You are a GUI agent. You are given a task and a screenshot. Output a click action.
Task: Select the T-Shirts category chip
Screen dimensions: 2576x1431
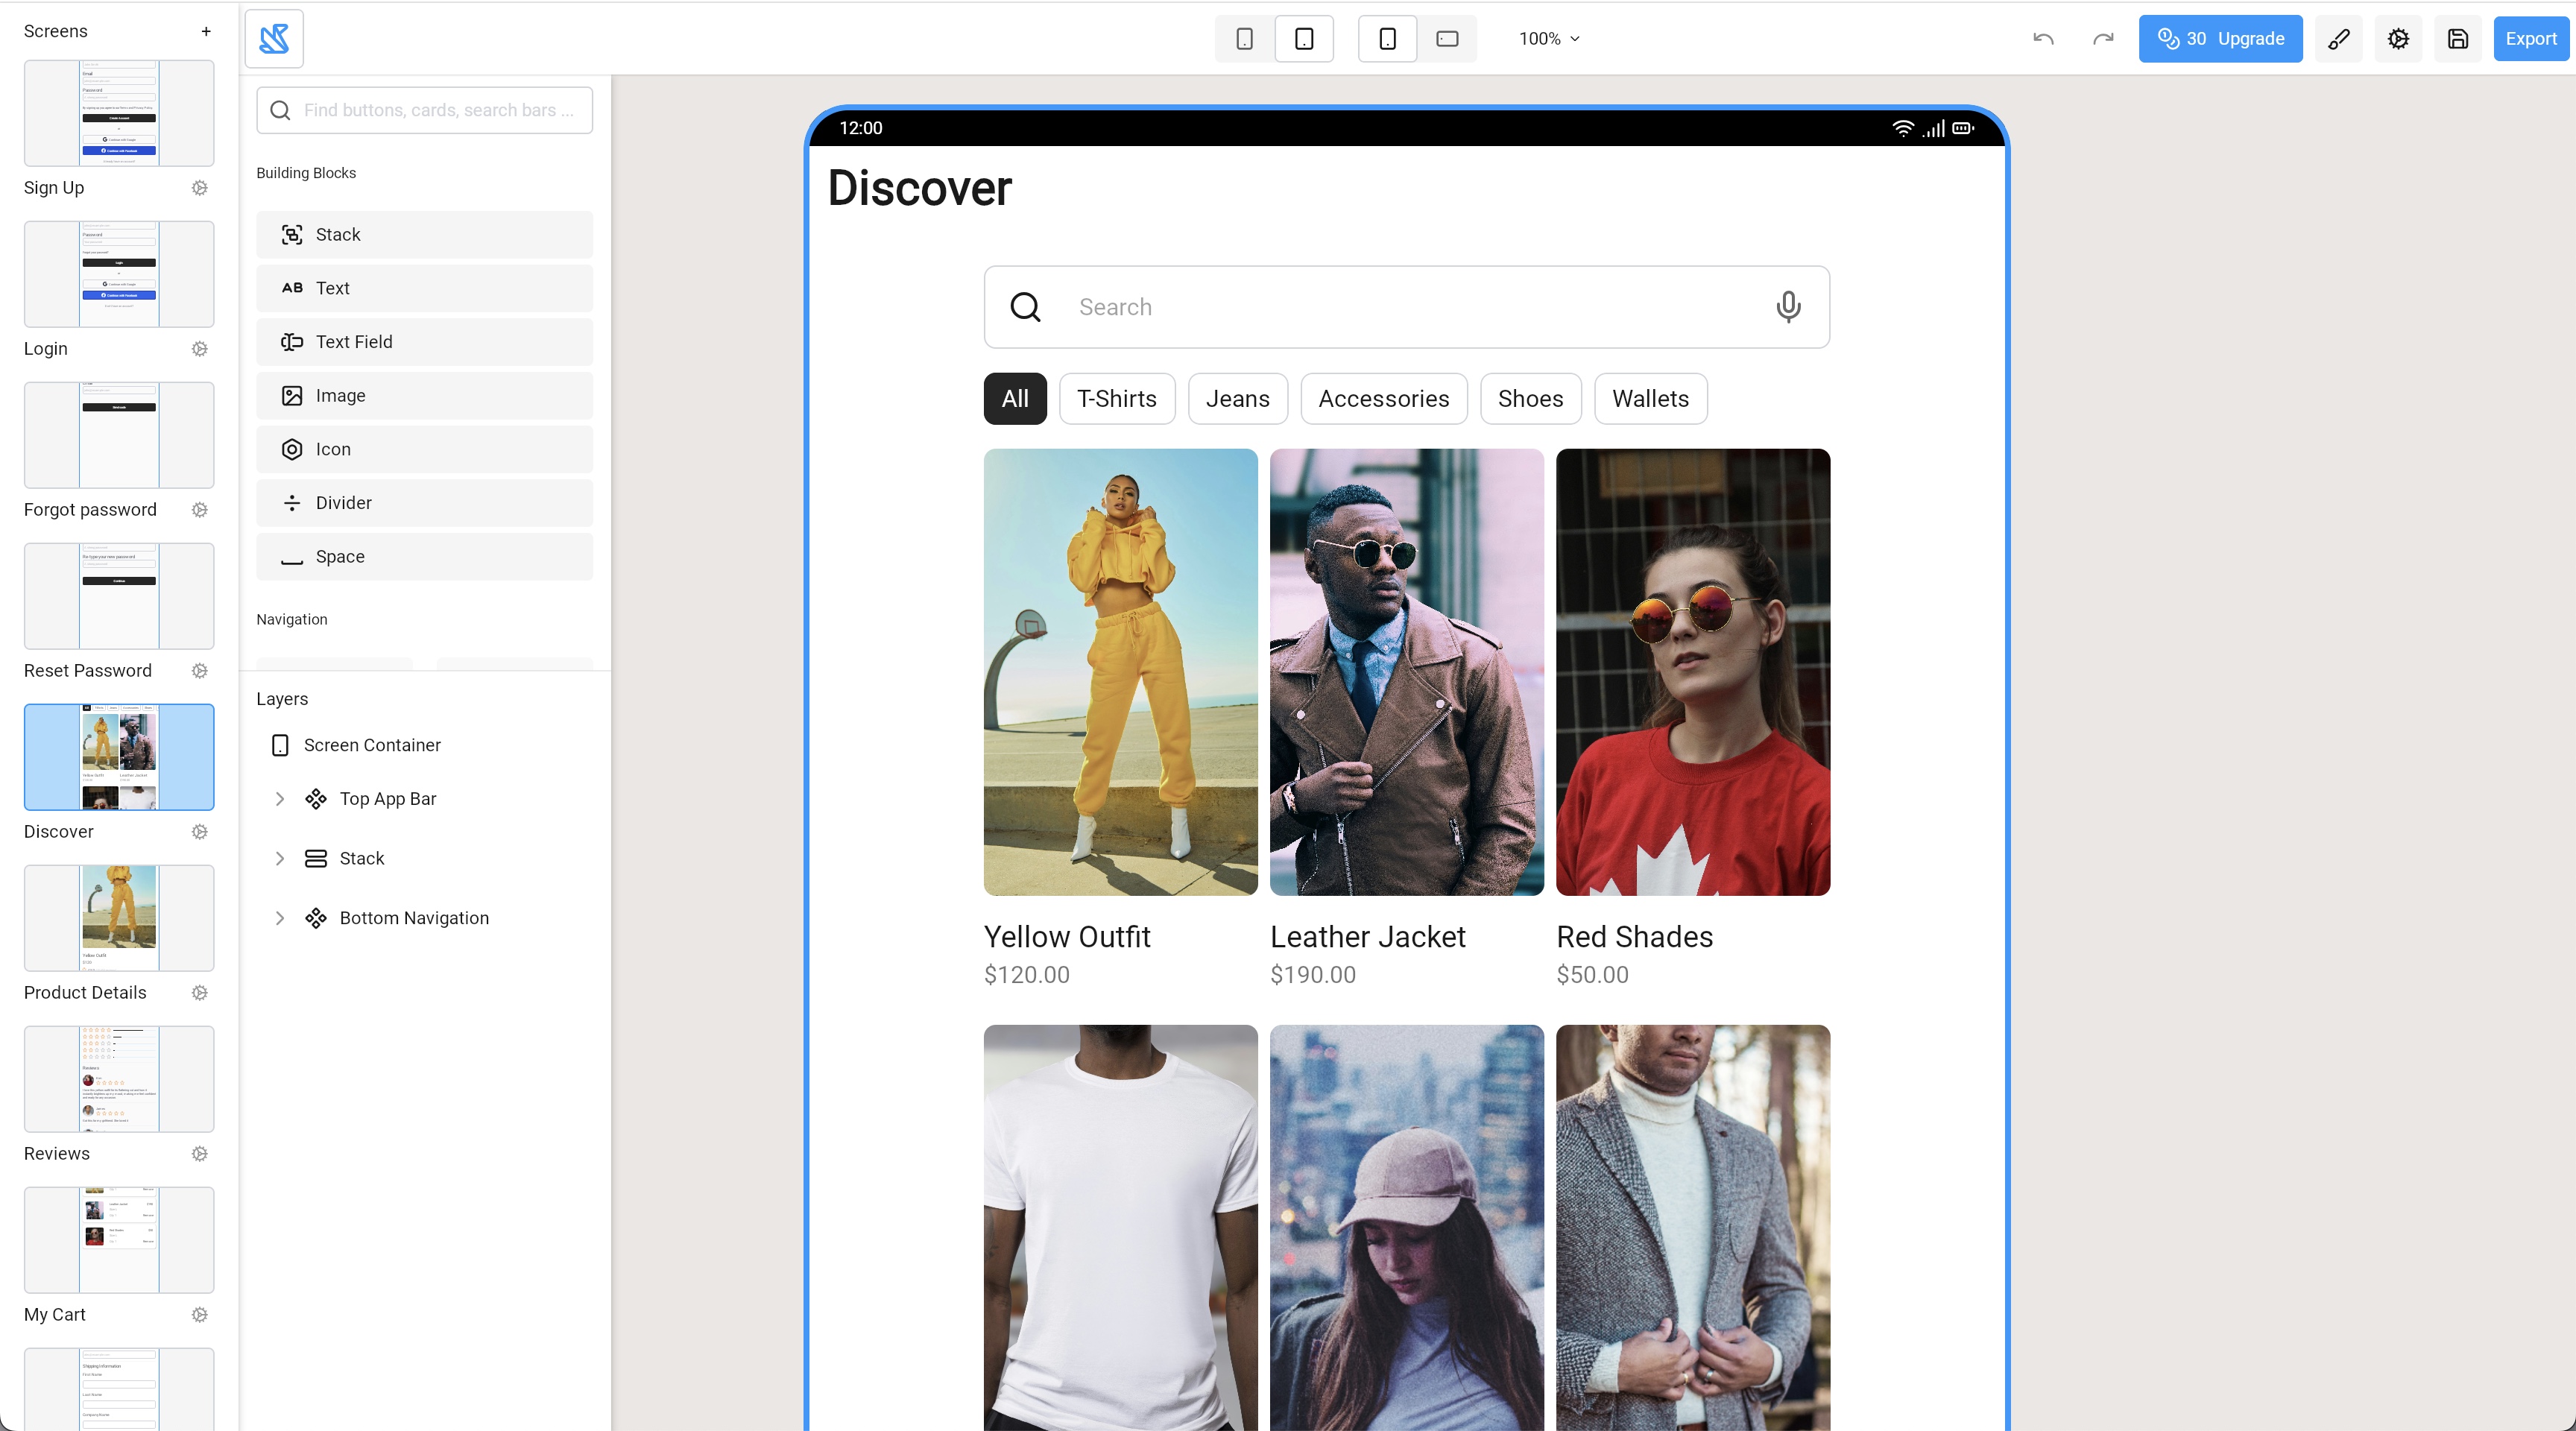tap(1116, 399)
